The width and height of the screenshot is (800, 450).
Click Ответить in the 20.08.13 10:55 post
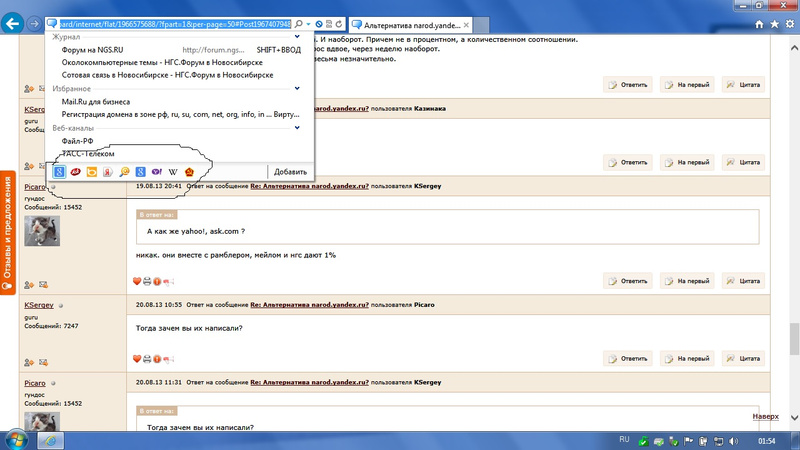coord(628,359)
